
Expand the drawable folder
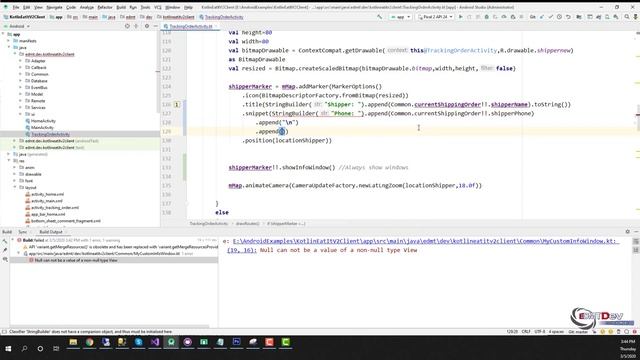coord(15,174)
